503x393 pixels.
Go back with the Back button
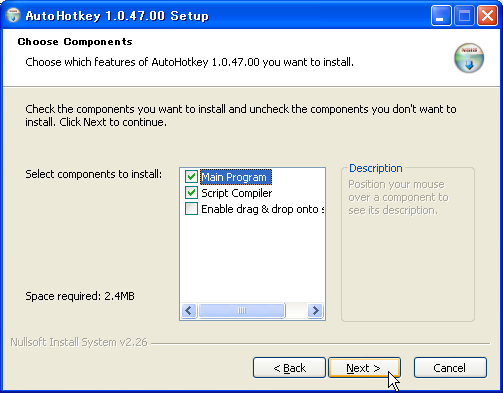pos(289,368)
